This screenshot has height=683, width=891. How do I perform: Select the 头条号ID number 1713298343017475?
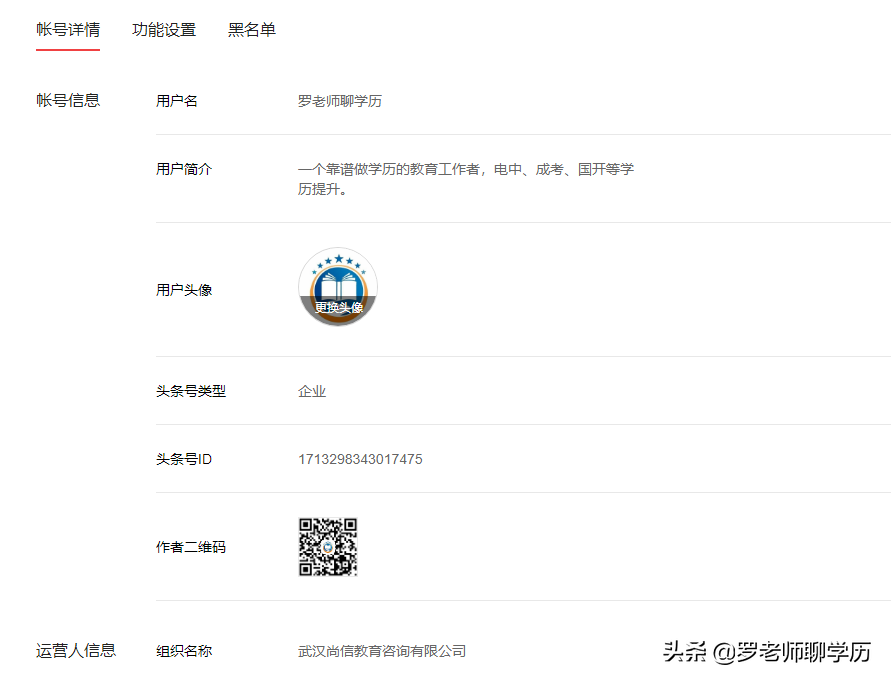click(359, 459)
